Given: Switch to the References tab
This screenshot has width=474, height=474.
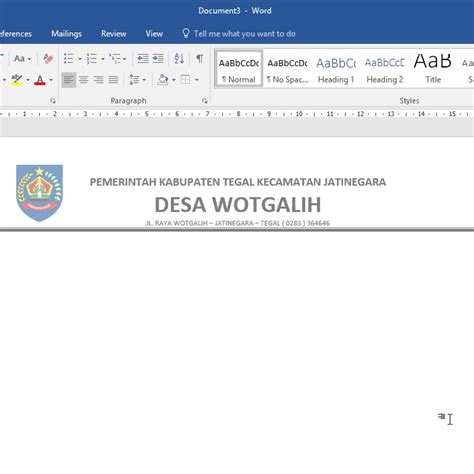Looking at the screenshot, I should (16, 34).
